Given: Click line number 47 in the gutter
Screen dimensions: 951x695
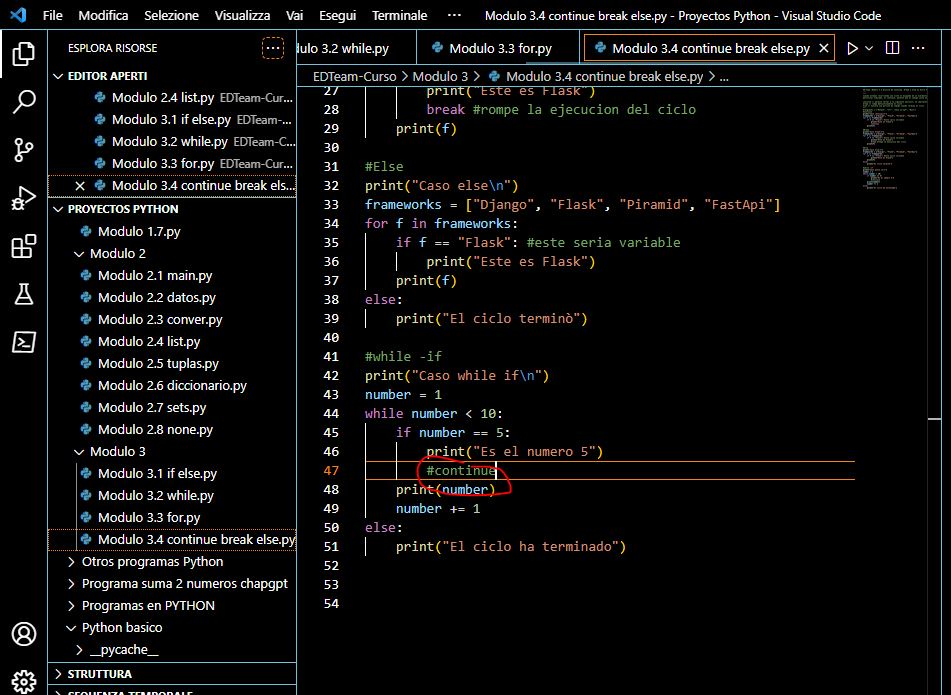Looking at the screenshot, I should (x=331, y=471).
